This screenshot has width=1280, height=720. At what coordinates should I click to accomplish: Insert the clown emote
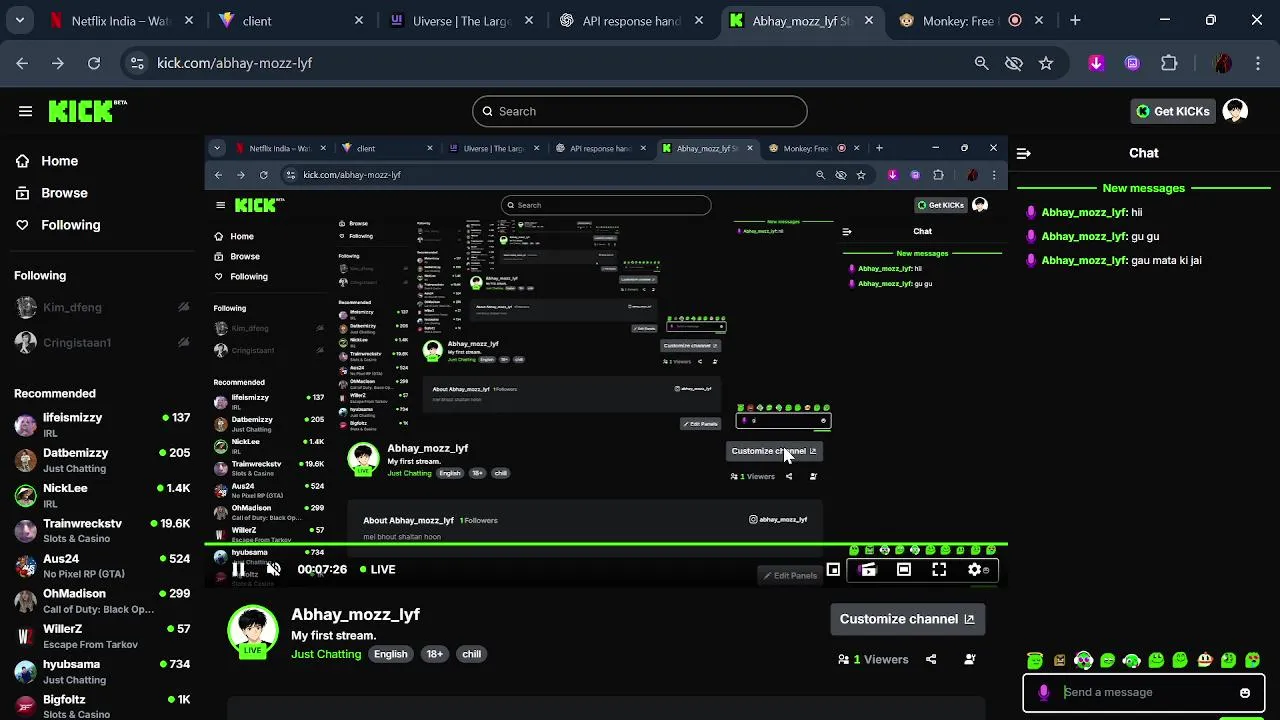tap(1205, 660)
